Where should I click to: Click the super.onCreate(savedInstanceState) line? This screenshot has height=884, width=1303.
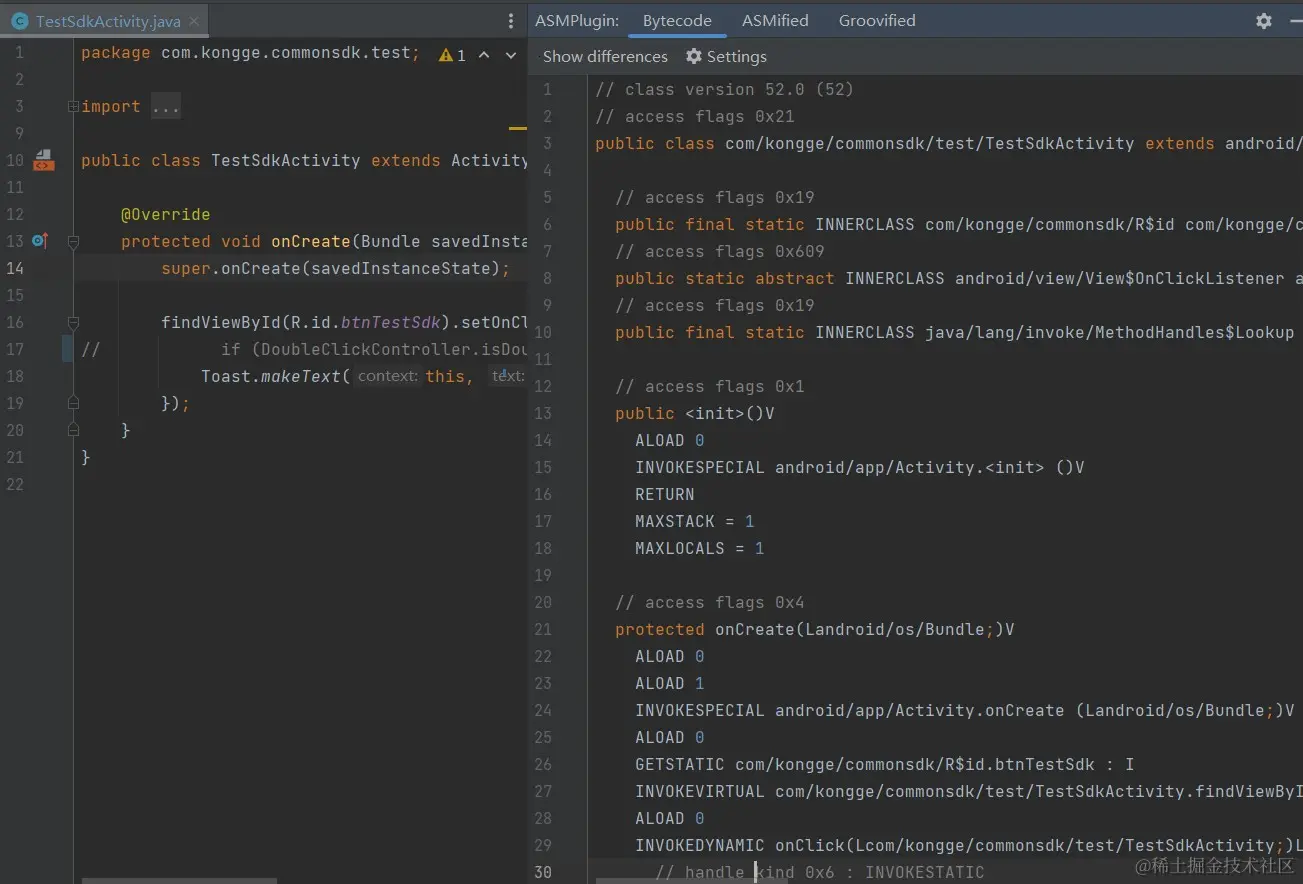(x=336, y=268)
